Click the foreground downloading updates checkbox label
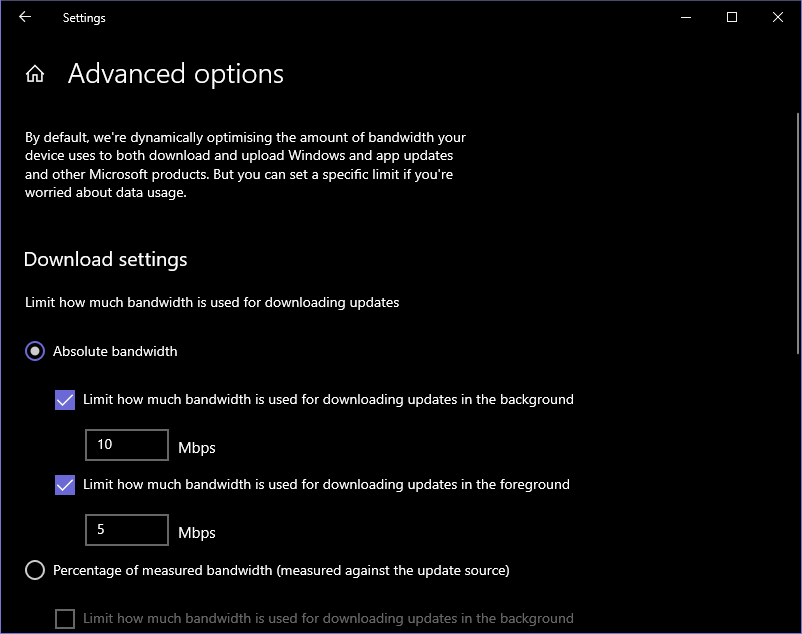 [x=330, y=484]
